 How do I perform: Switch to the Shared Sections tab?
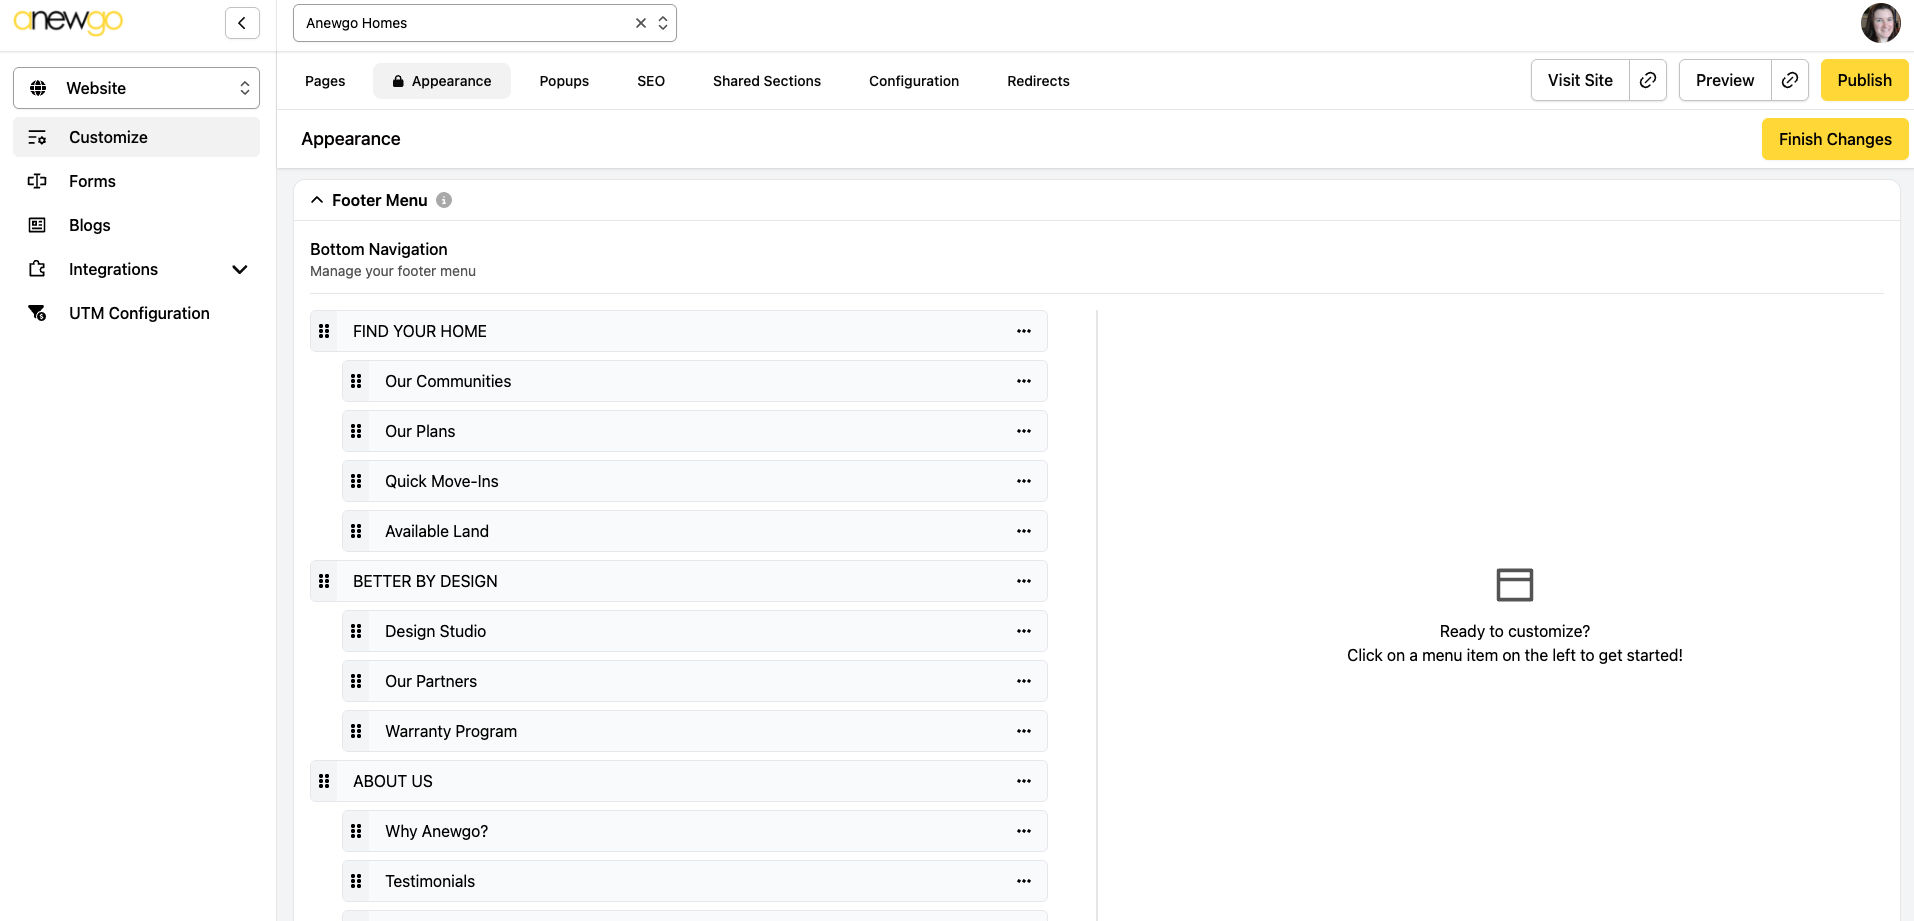(766, 81)
